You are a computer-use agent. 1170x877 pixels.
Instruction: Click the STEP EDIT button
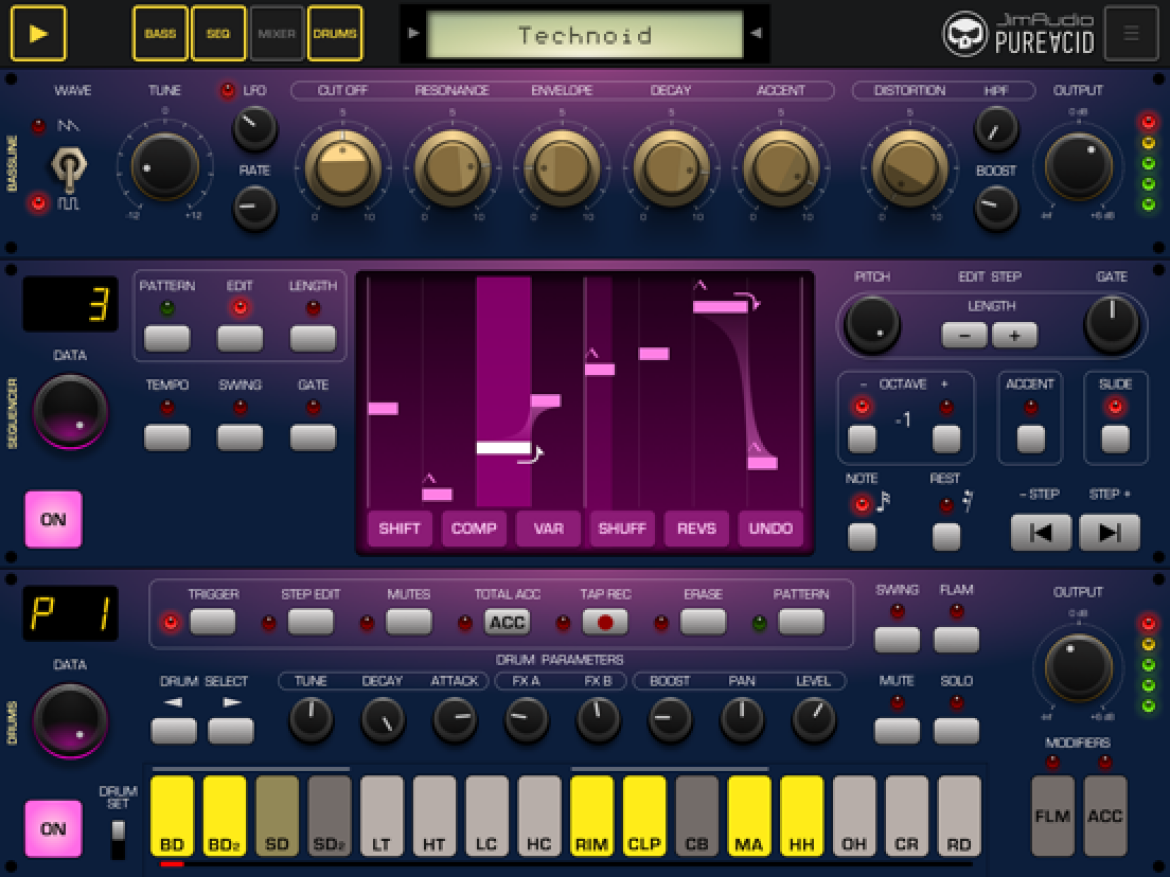tap(310, 622)
